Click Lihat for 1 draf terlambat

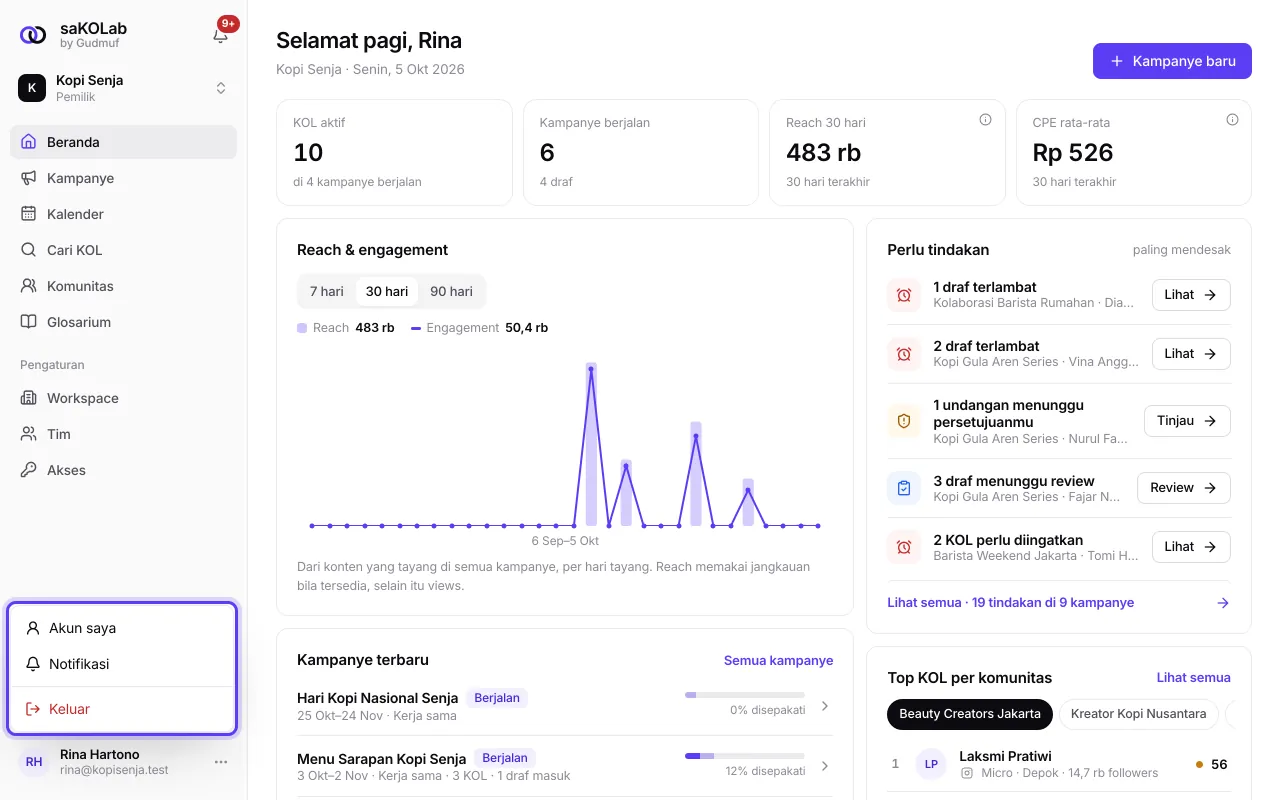click(1191, 295)
